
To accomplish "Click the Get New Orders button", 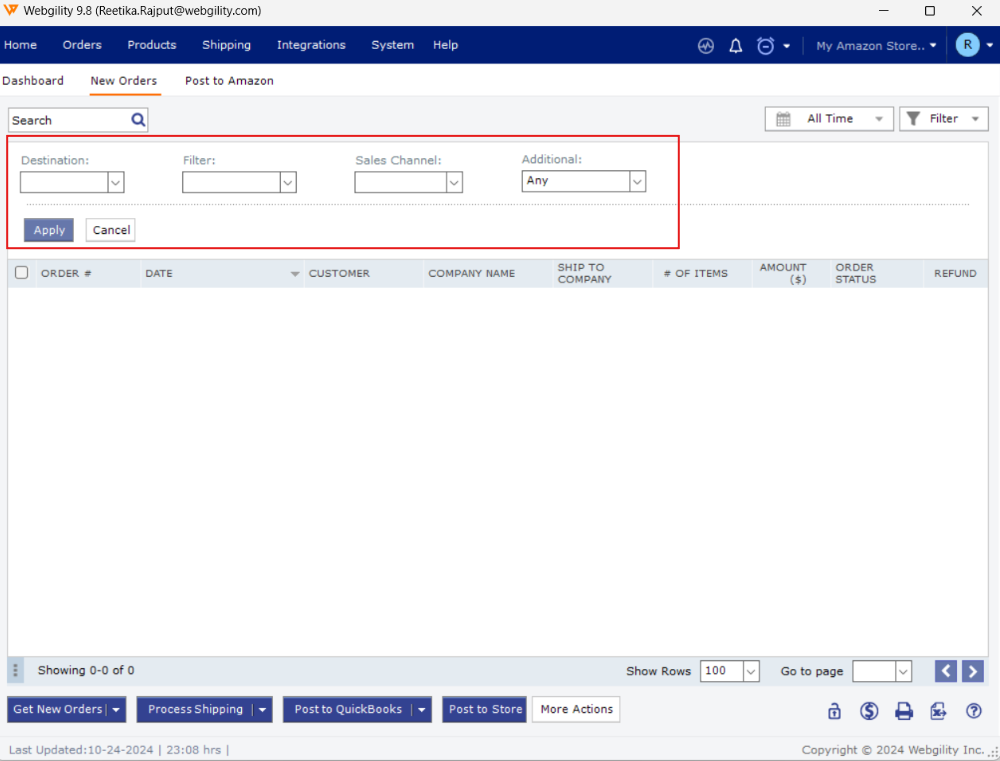I will pyautogui.click(x=57, y=710).
